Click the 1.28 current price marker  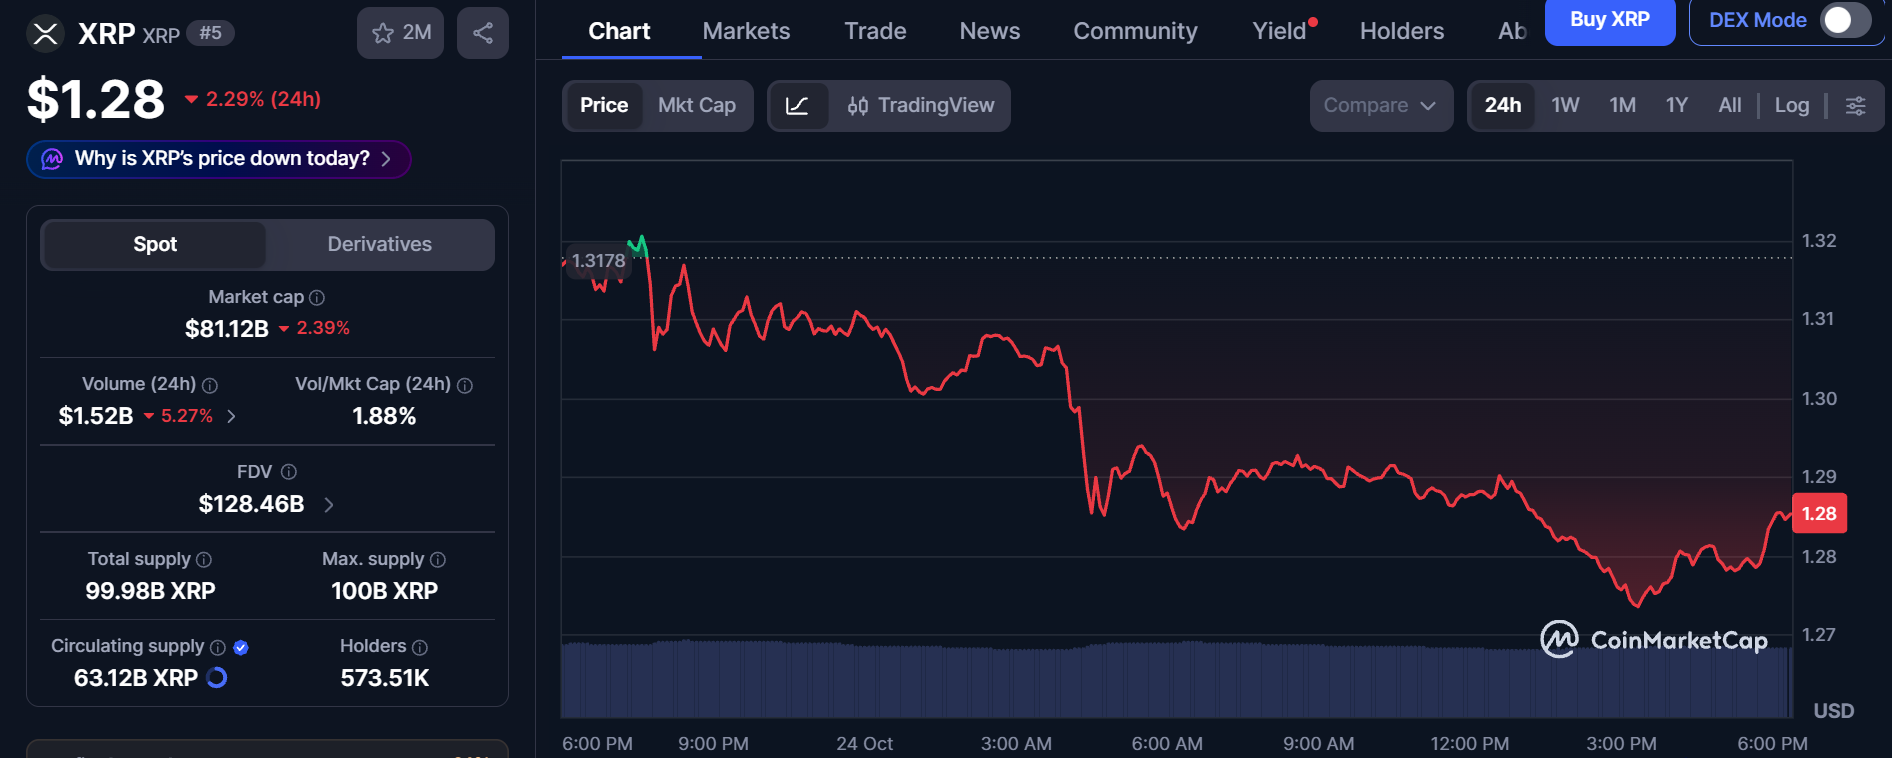1819,514
